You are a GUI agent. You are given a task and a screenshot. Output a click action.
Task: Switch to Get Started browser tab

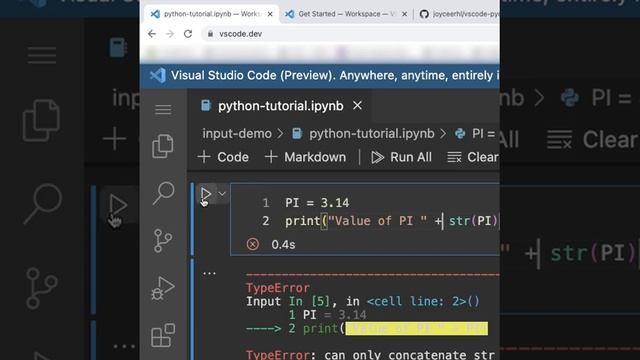point(347,14)
